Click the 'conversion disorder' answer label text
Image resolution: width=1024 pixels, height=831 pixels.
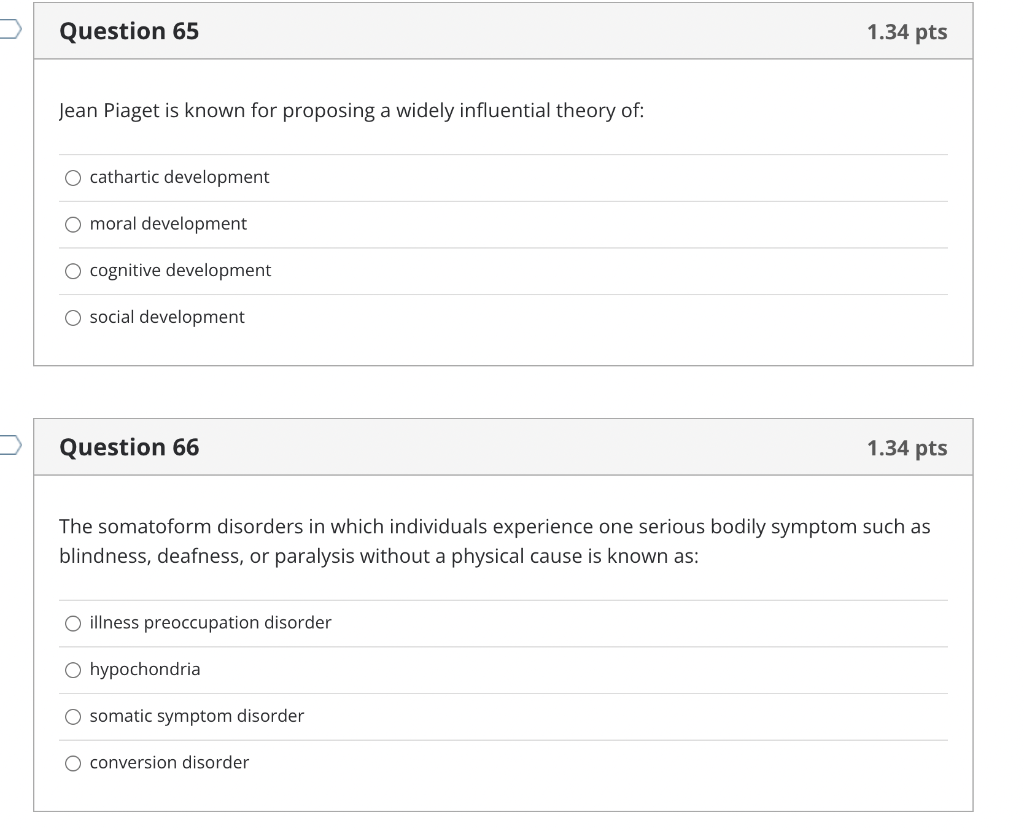coord(169,762)
